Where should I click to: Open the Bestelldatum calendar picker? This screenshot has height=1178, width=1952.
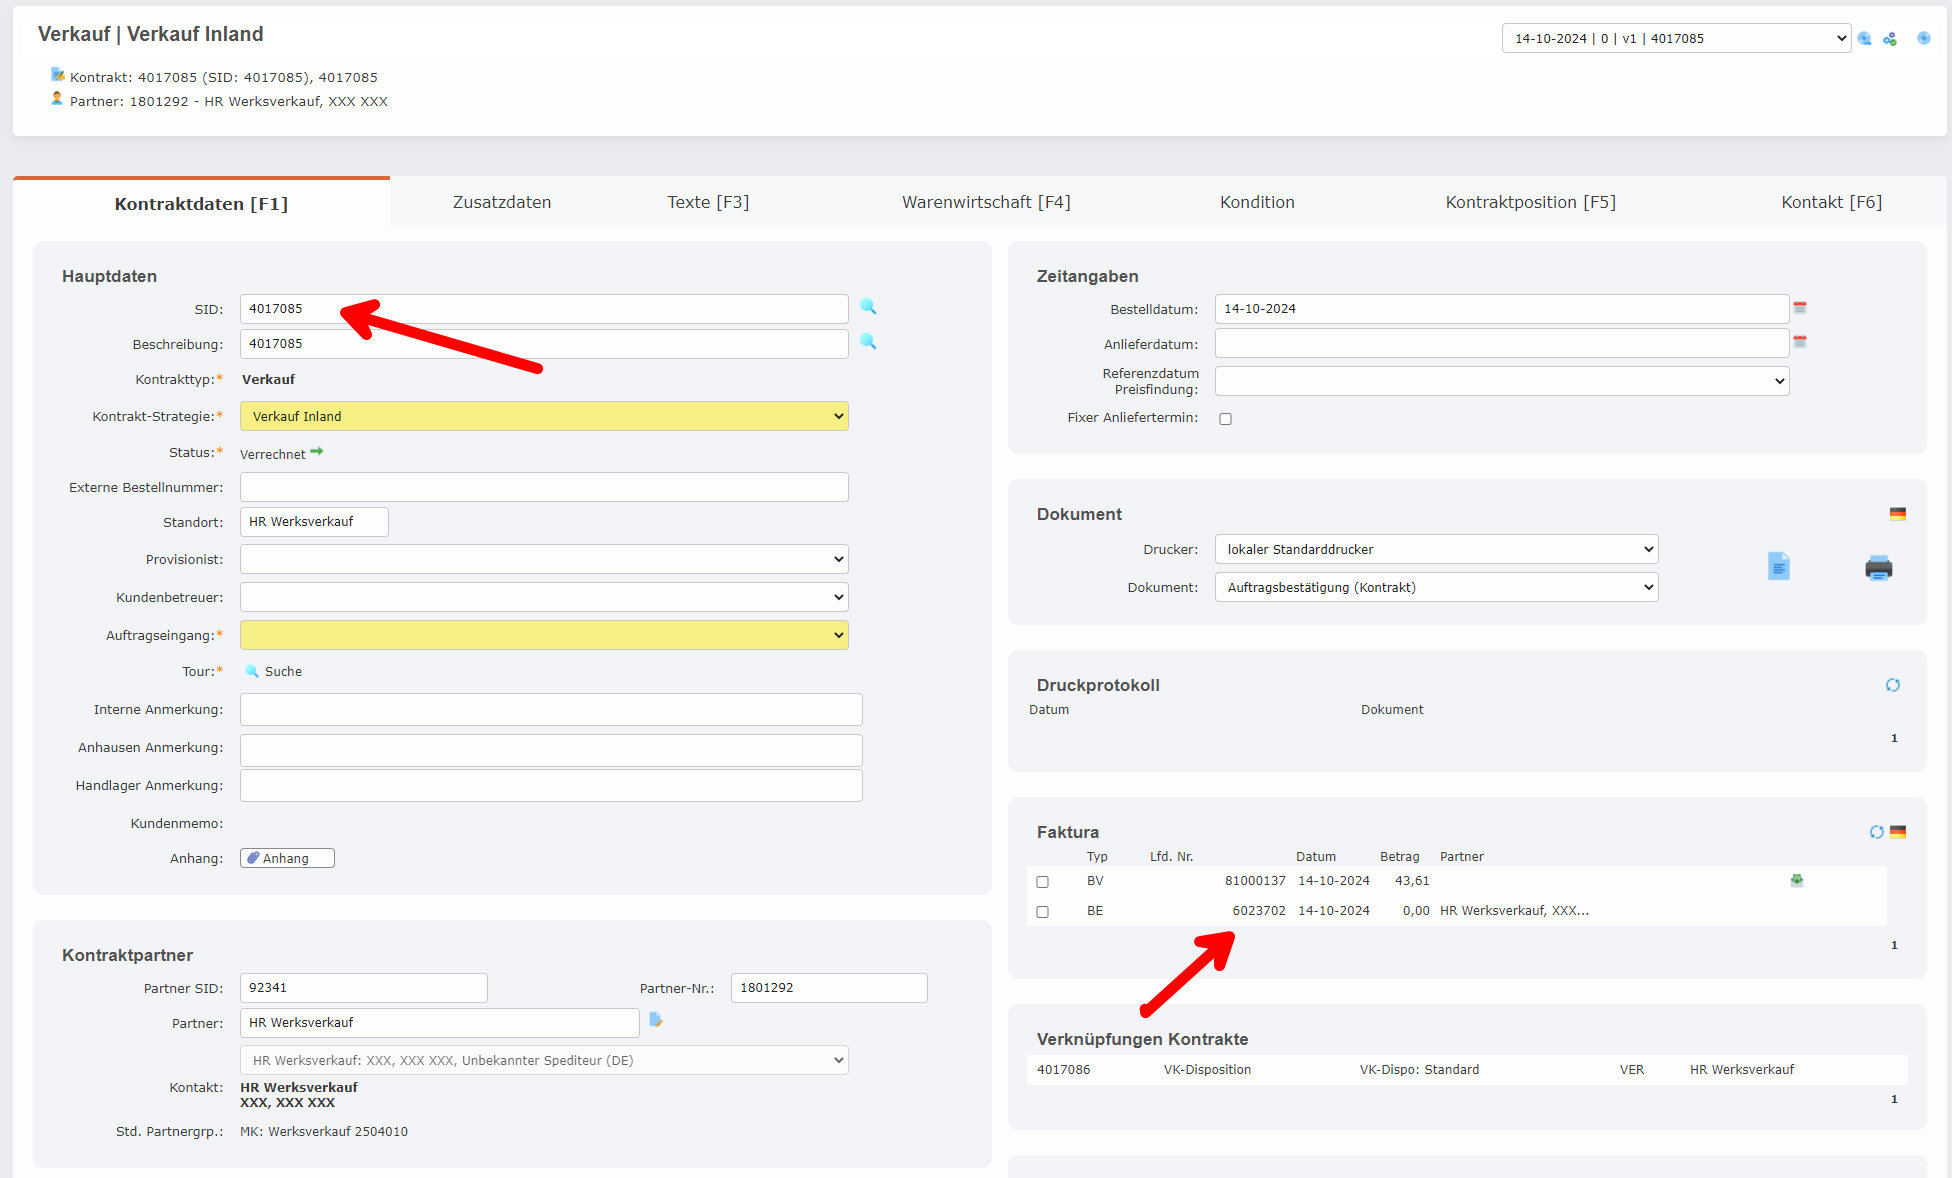coord(1800,308)
